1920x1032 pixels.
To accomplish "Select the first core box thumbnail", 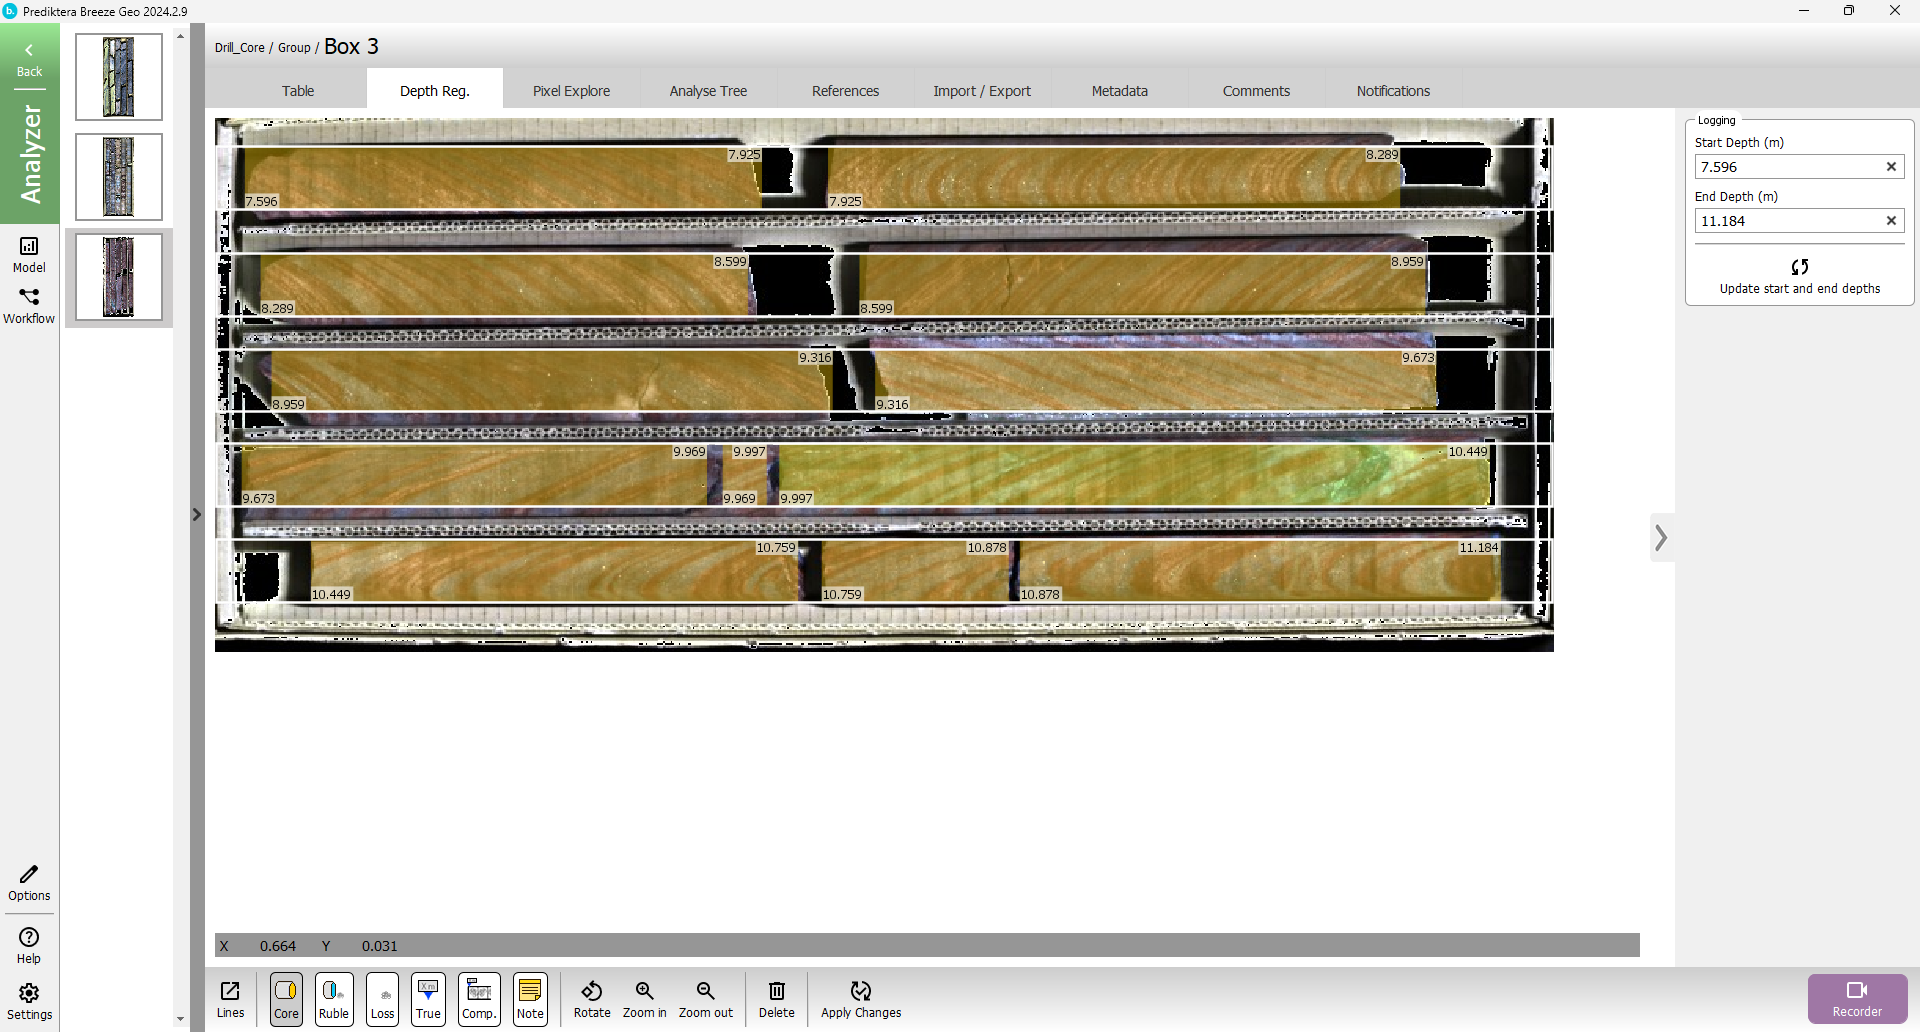I will pos(119,77).
